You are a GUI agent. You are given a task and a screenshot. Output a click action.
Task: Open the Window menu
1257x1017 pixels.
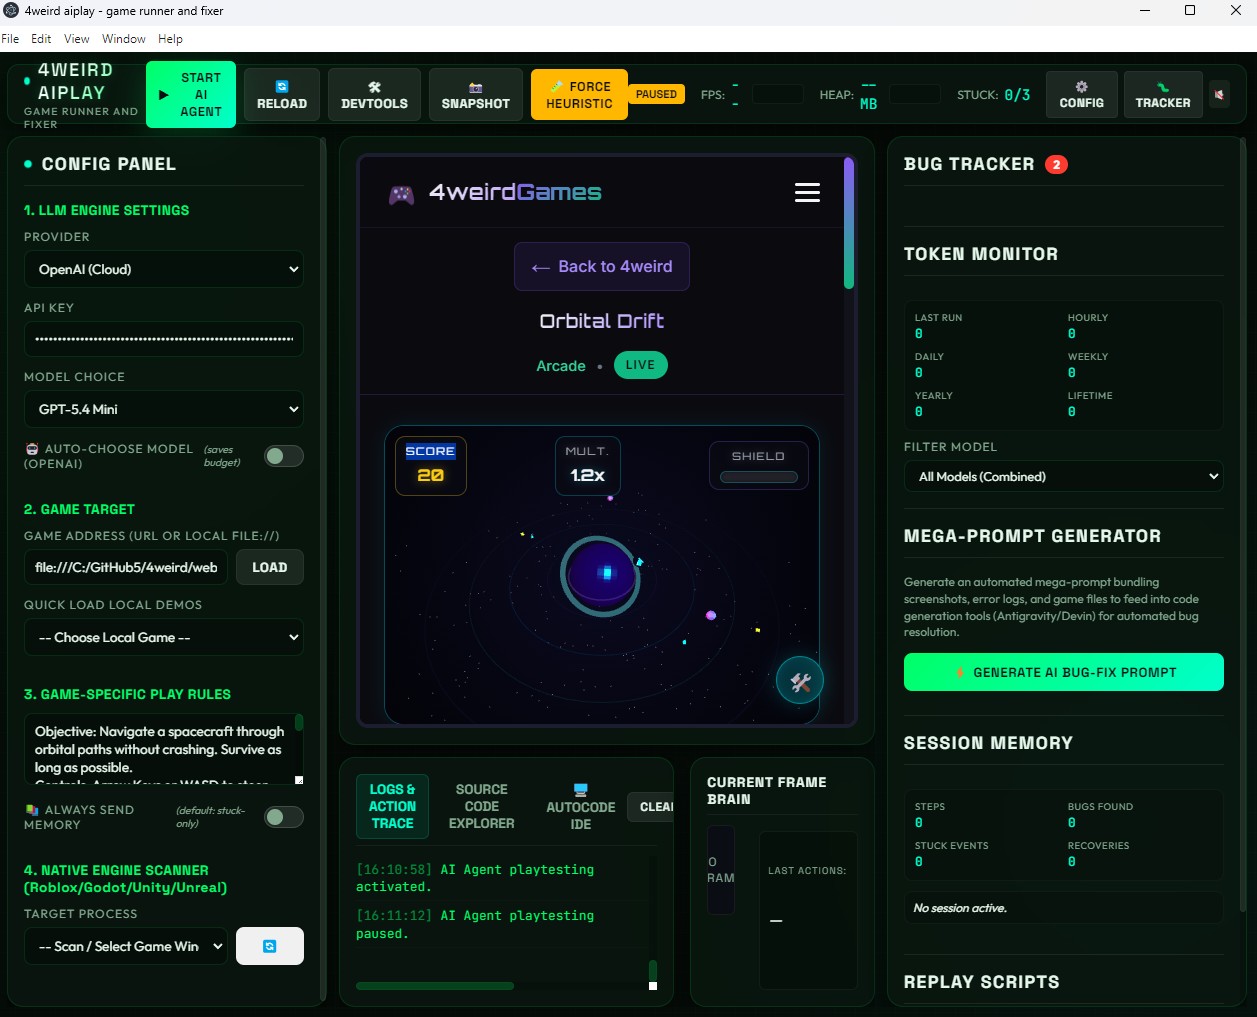point(124,39)
